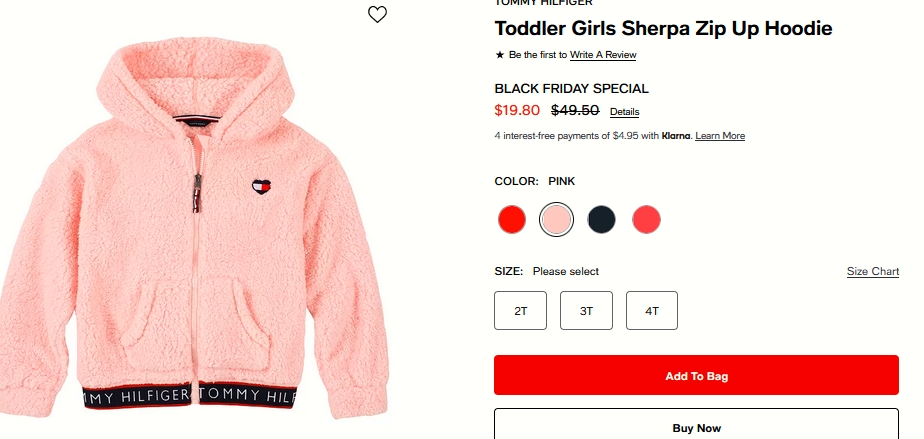The image size is (924, 439).
Task: Click the $19.80 sale price
Action: (517, 110)
